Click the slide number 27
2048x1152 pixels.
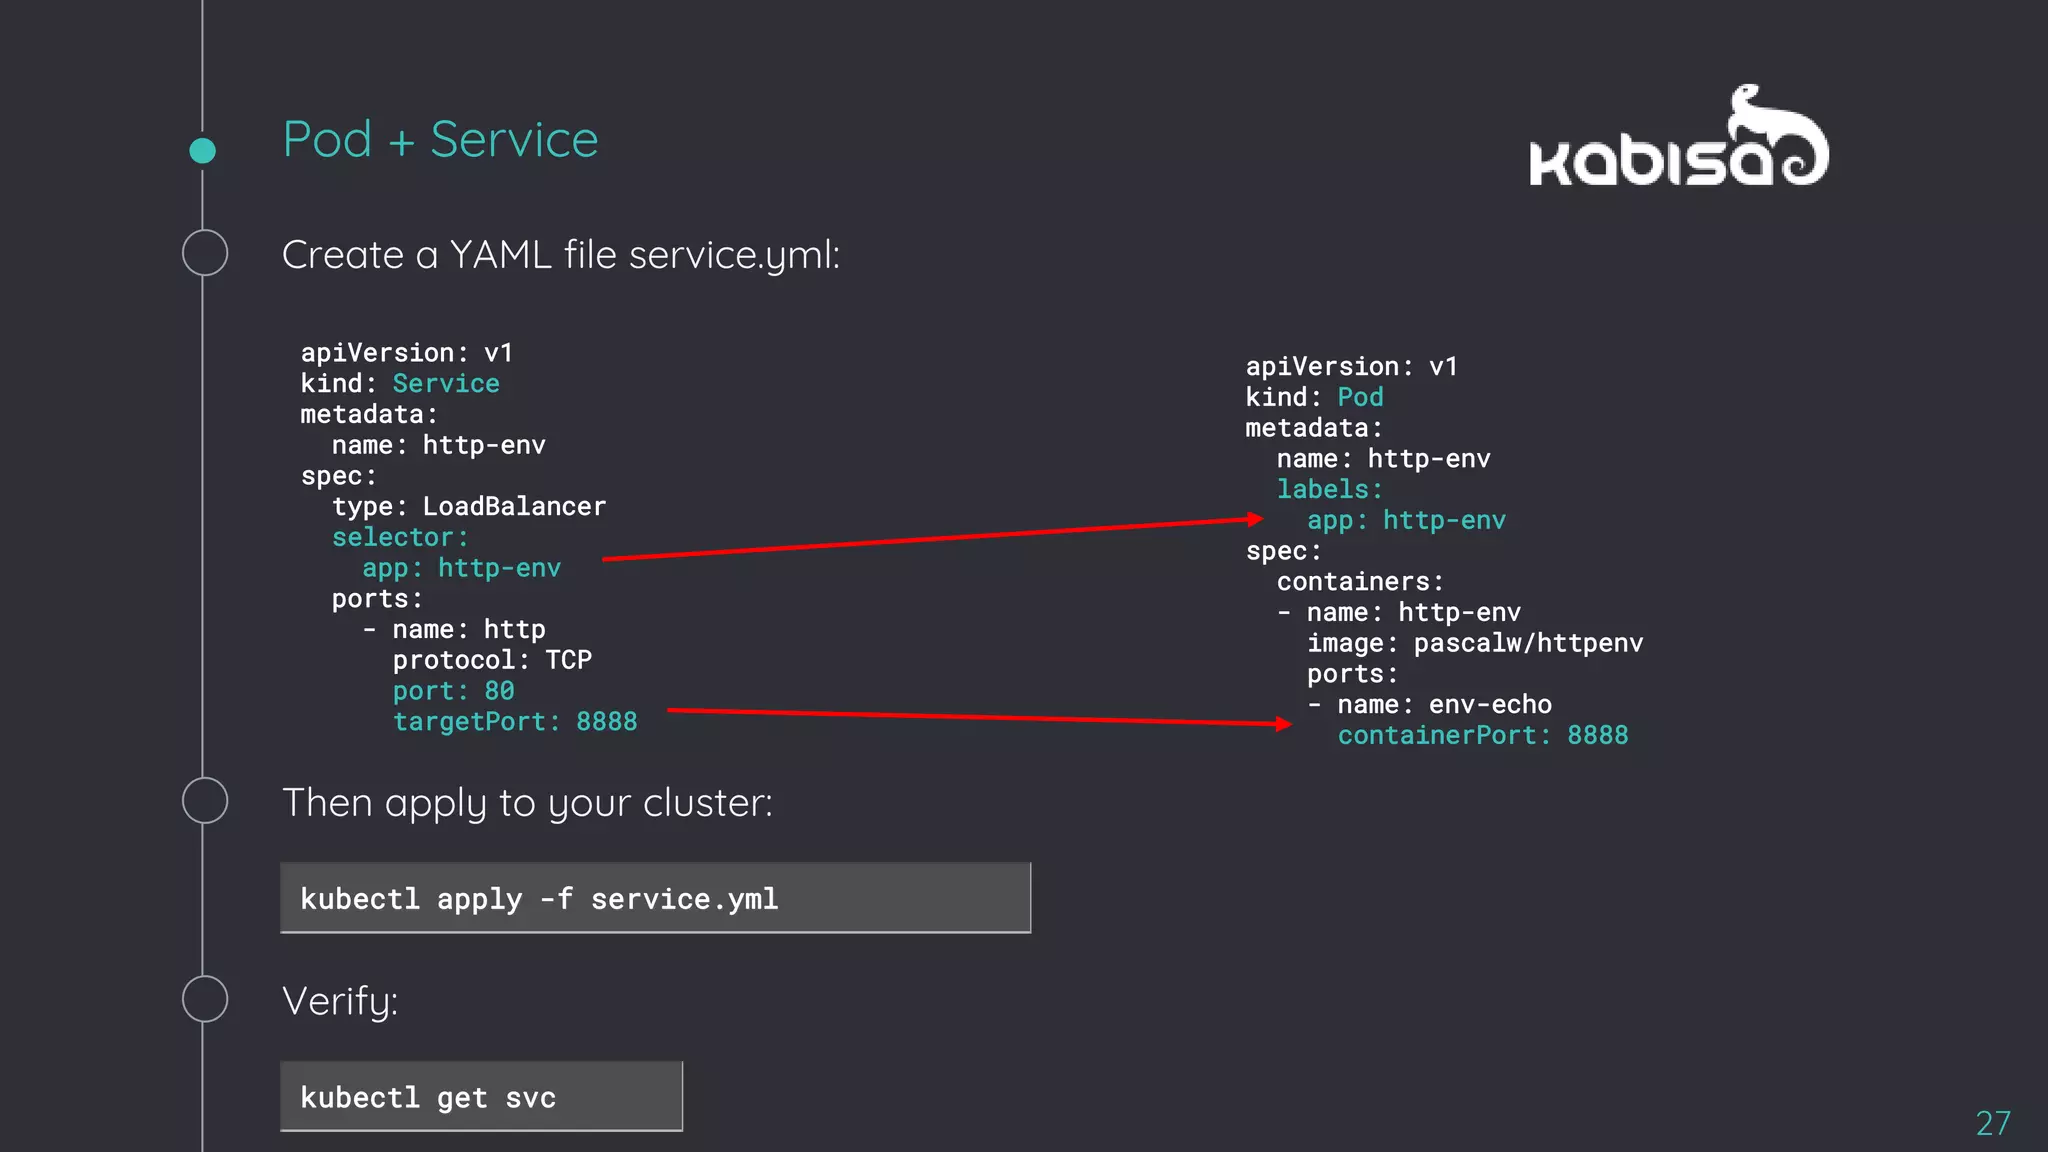tap(1993, 1123)
